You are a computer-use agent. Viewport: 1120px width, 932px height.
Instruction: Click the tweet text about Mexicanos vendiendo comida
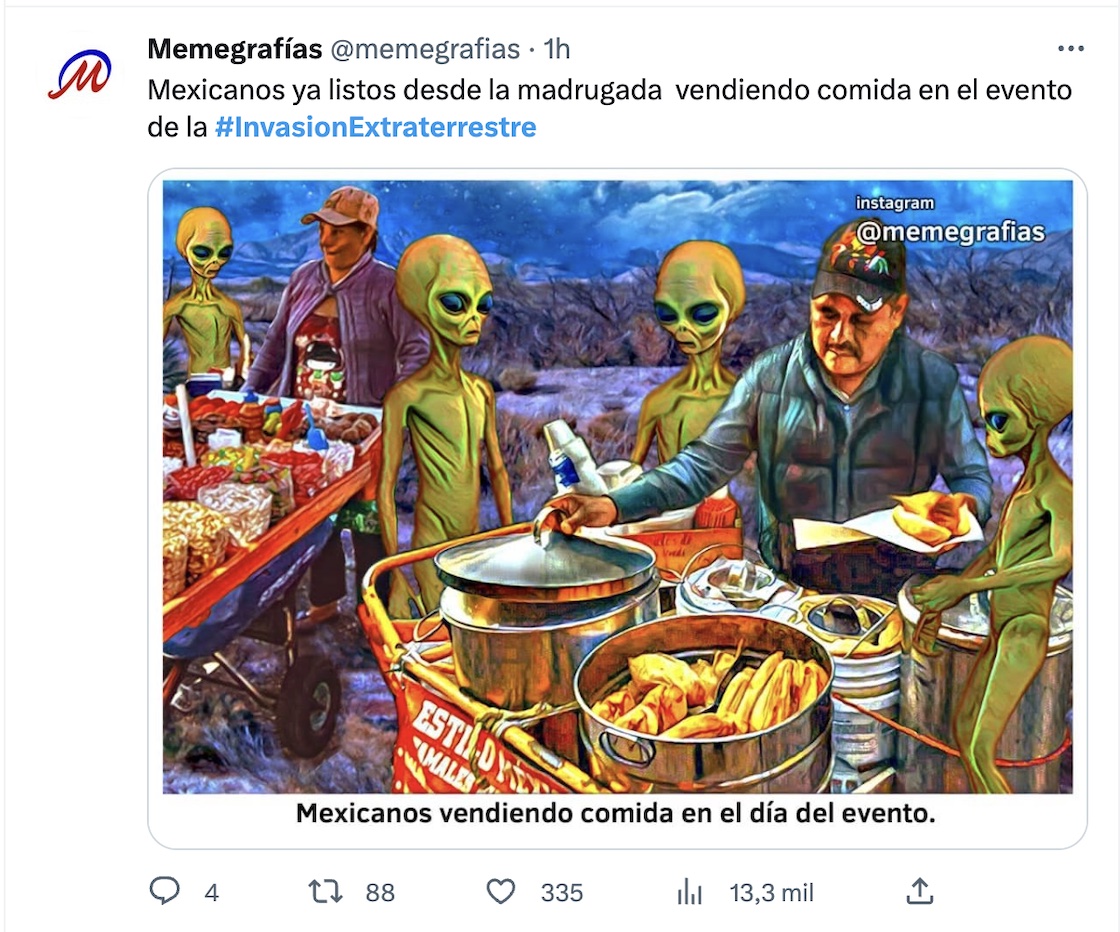(609, 108)
